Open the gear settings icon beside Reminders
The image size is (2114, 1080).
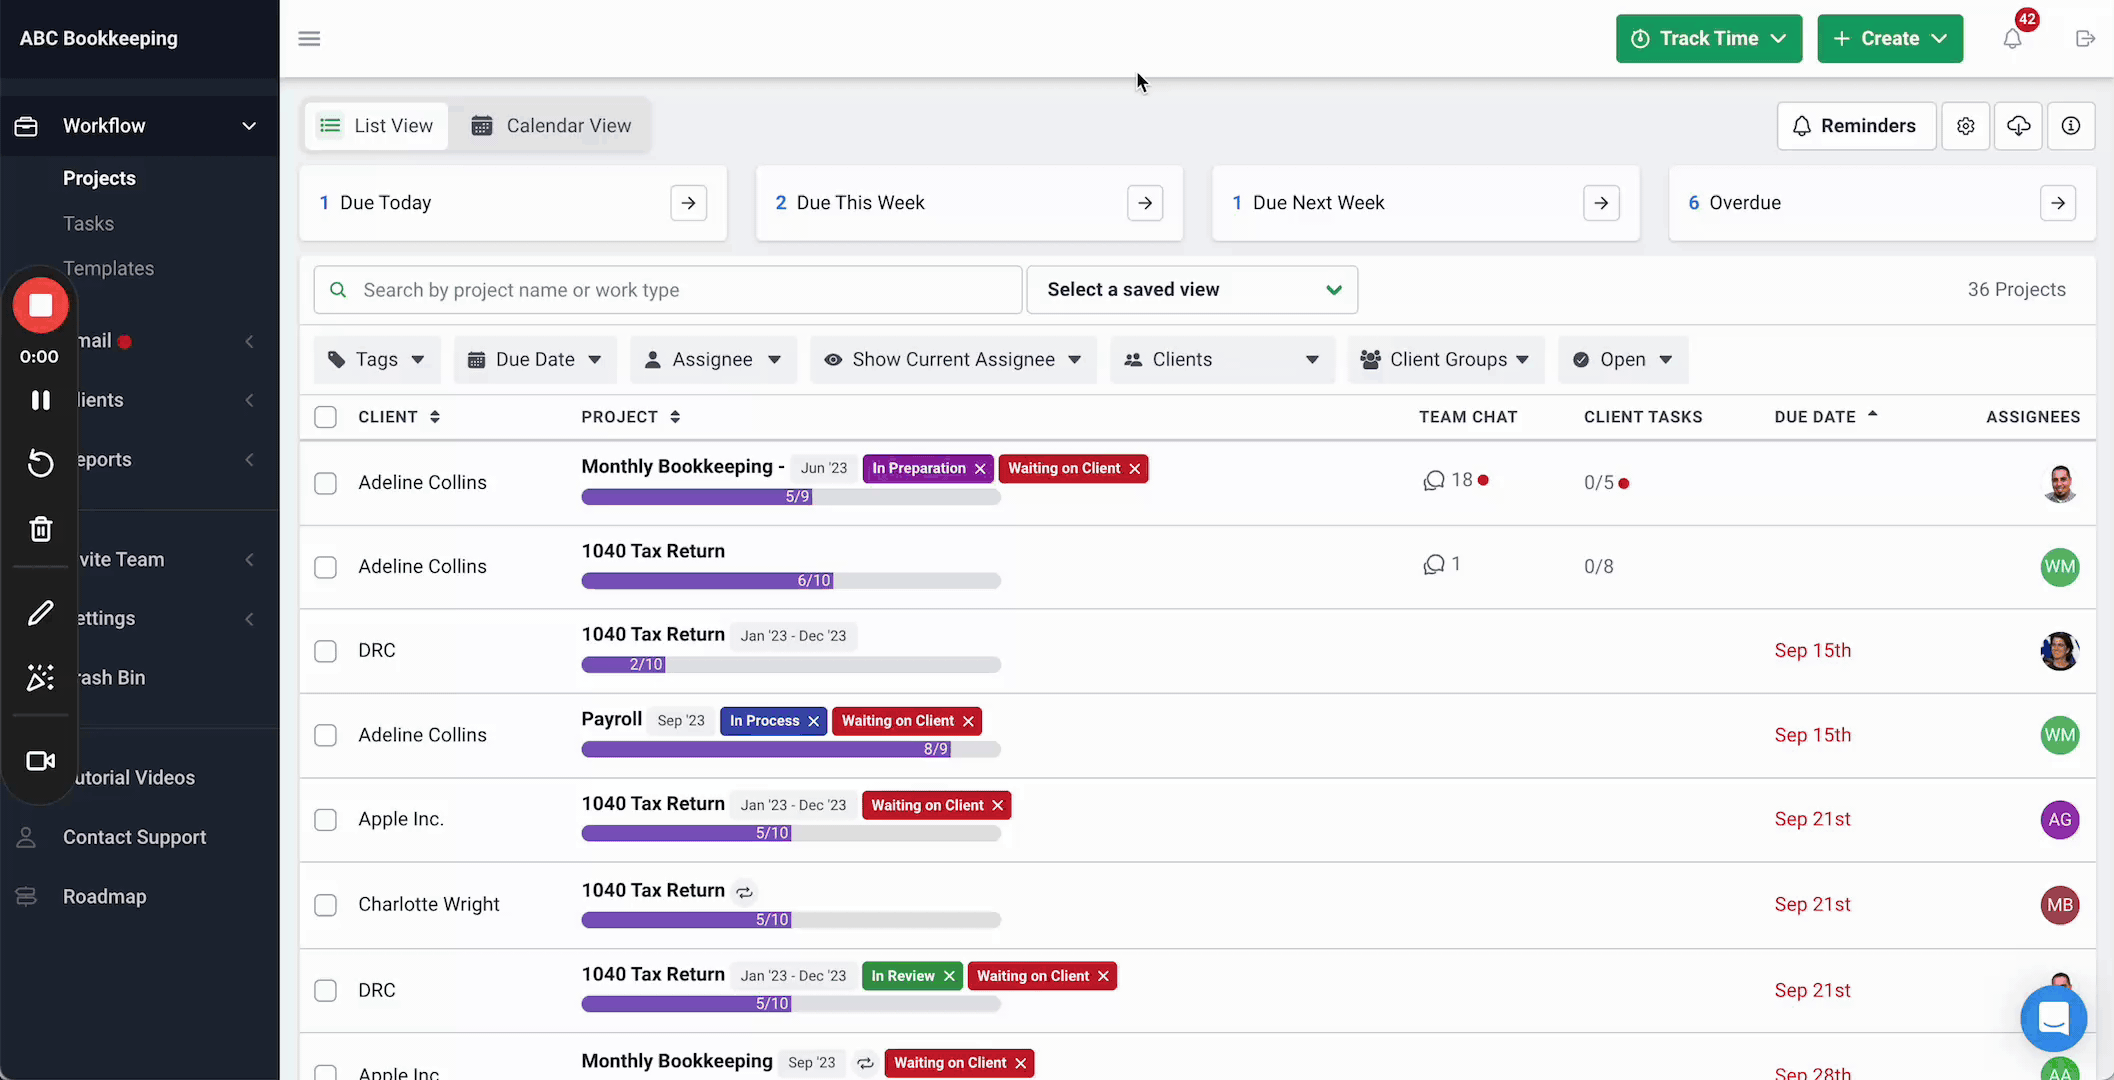tap(1966, 126)
